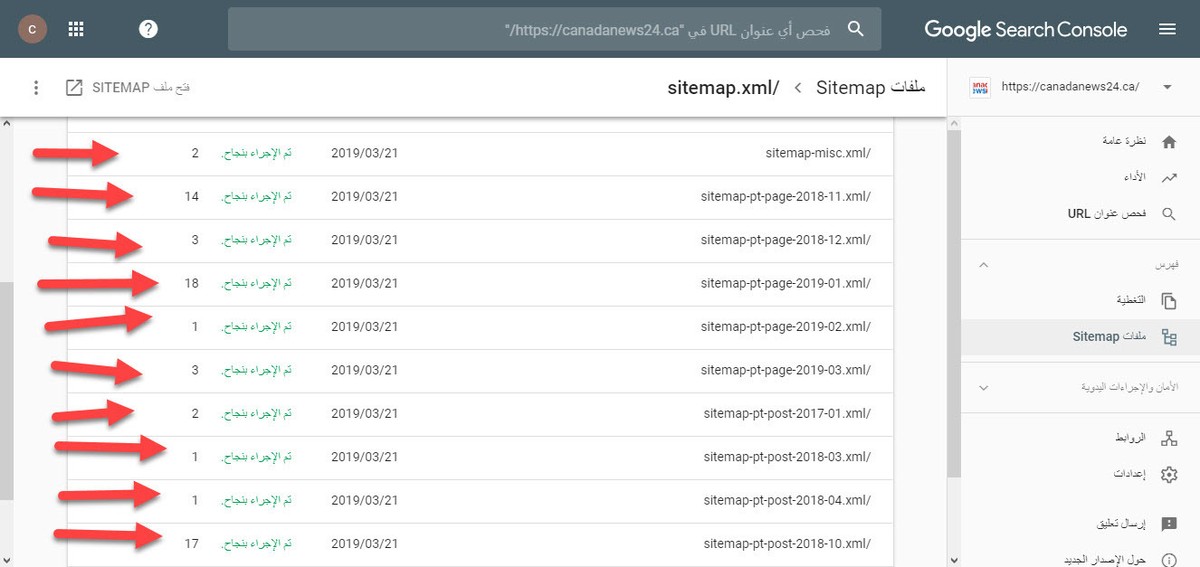Click the help question mark icon
1200x567 pixels.
tap(148, 29)
